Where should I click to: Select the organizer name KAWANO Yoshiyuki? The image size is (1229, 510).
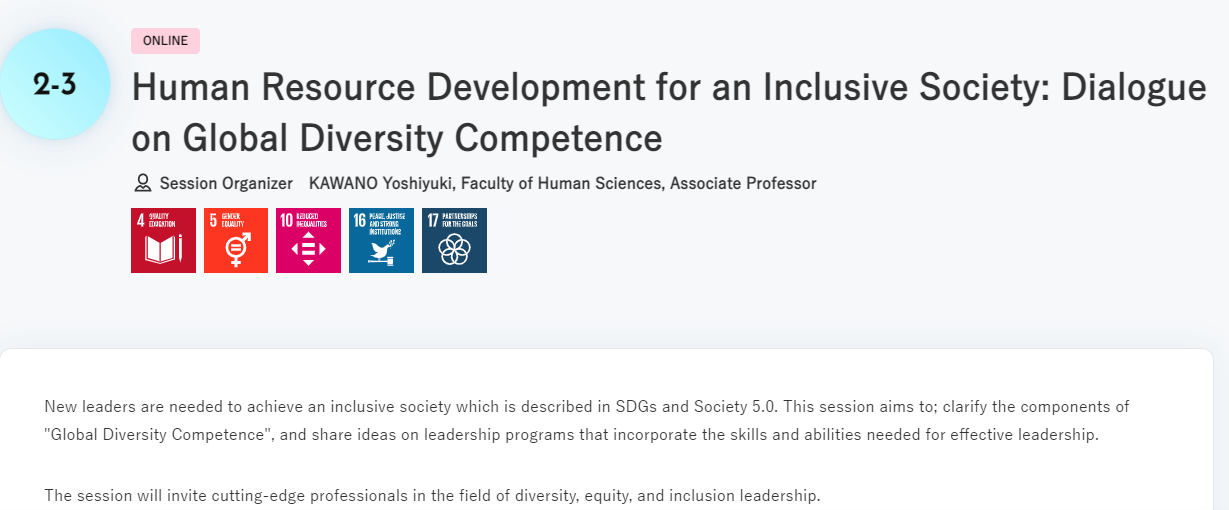(379, 183)
